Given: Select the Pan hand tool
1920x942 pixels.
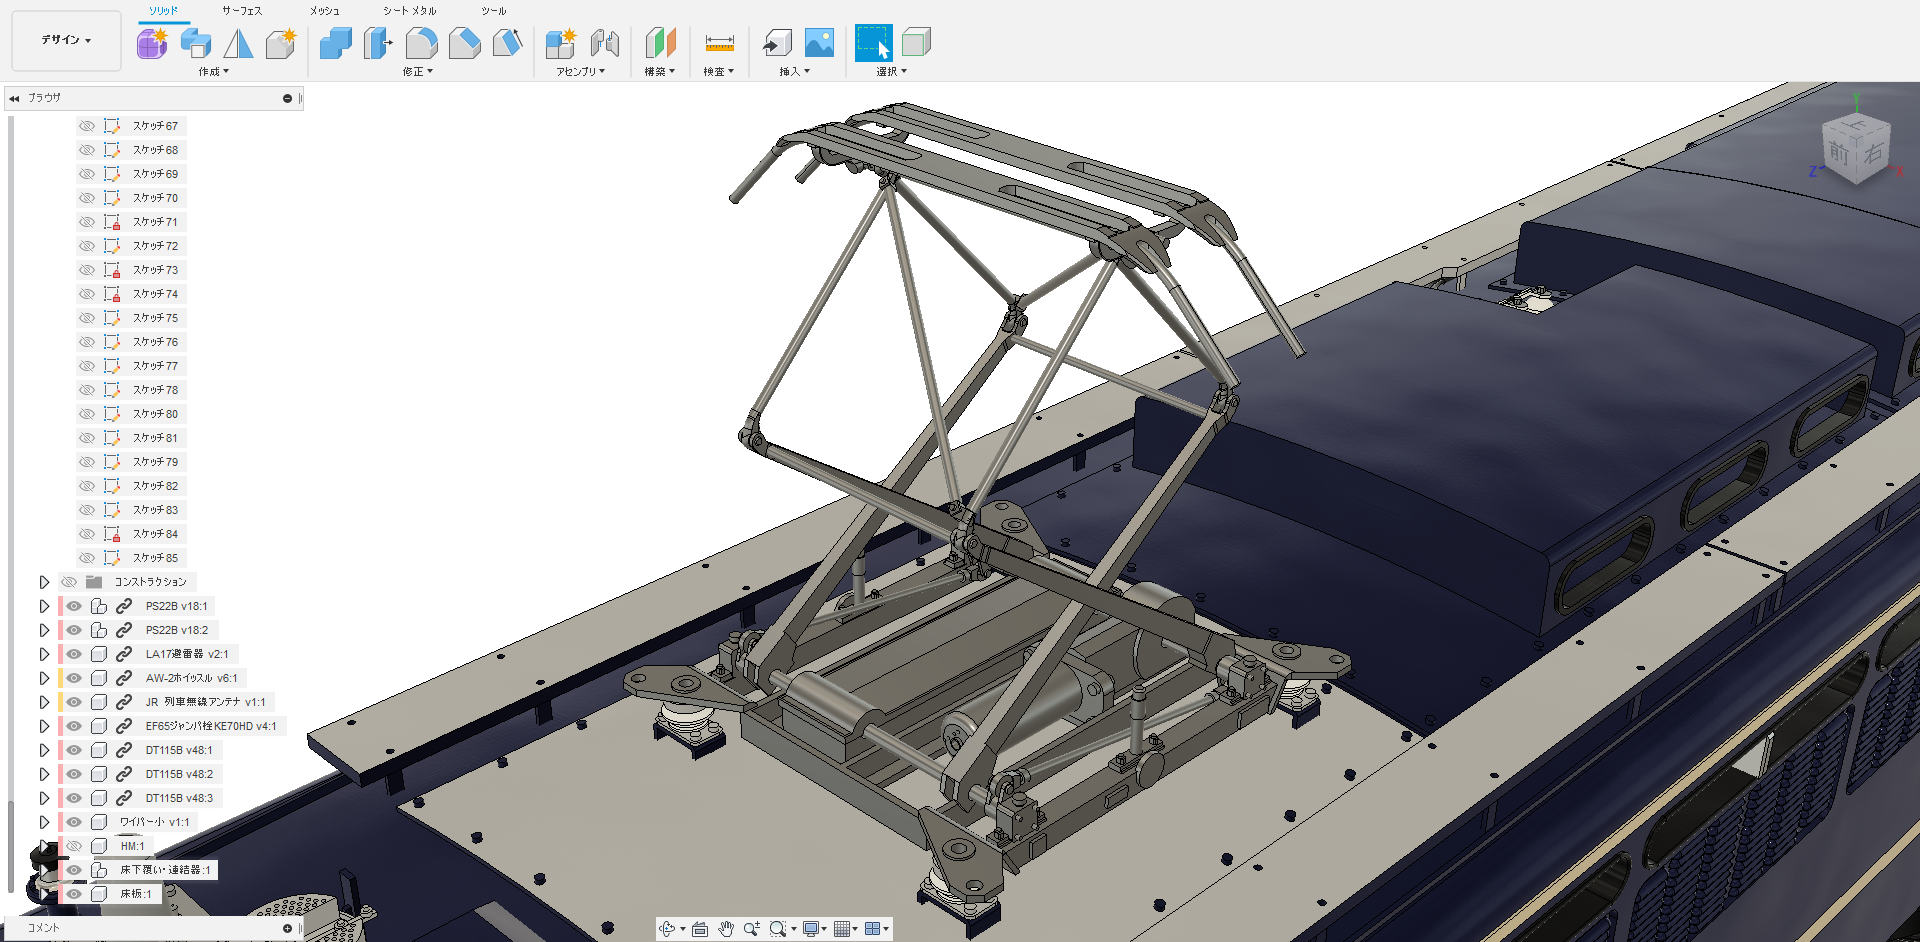Looking at the screenshot, I should pos(726,929).
